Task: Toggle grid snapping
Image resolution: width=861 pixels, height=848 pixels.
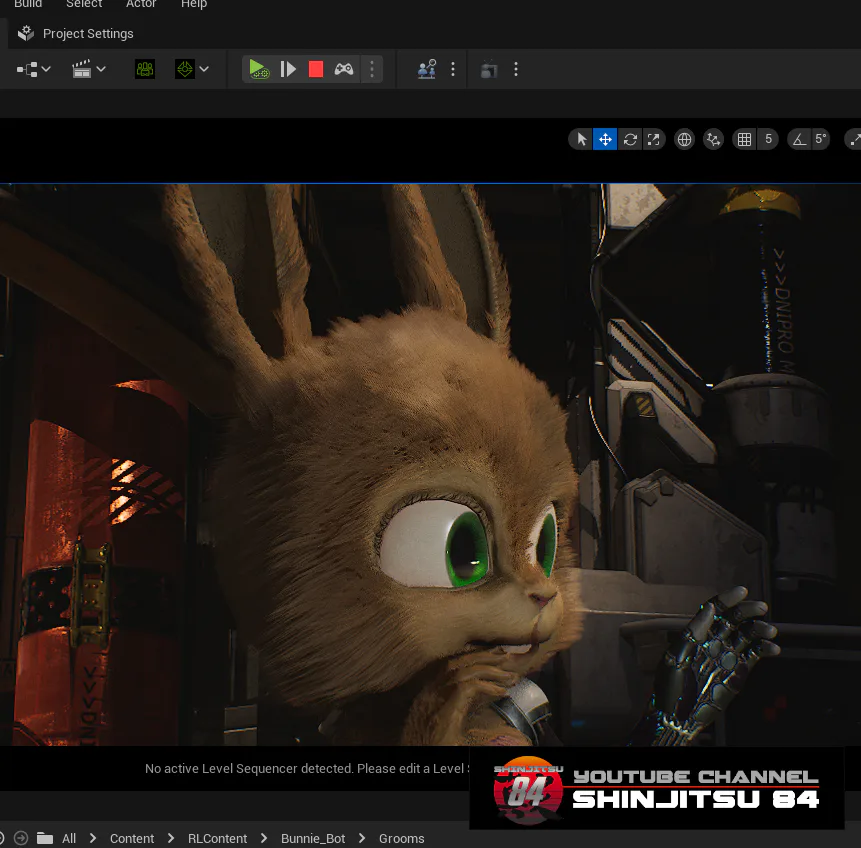Action: coord(745,140)
